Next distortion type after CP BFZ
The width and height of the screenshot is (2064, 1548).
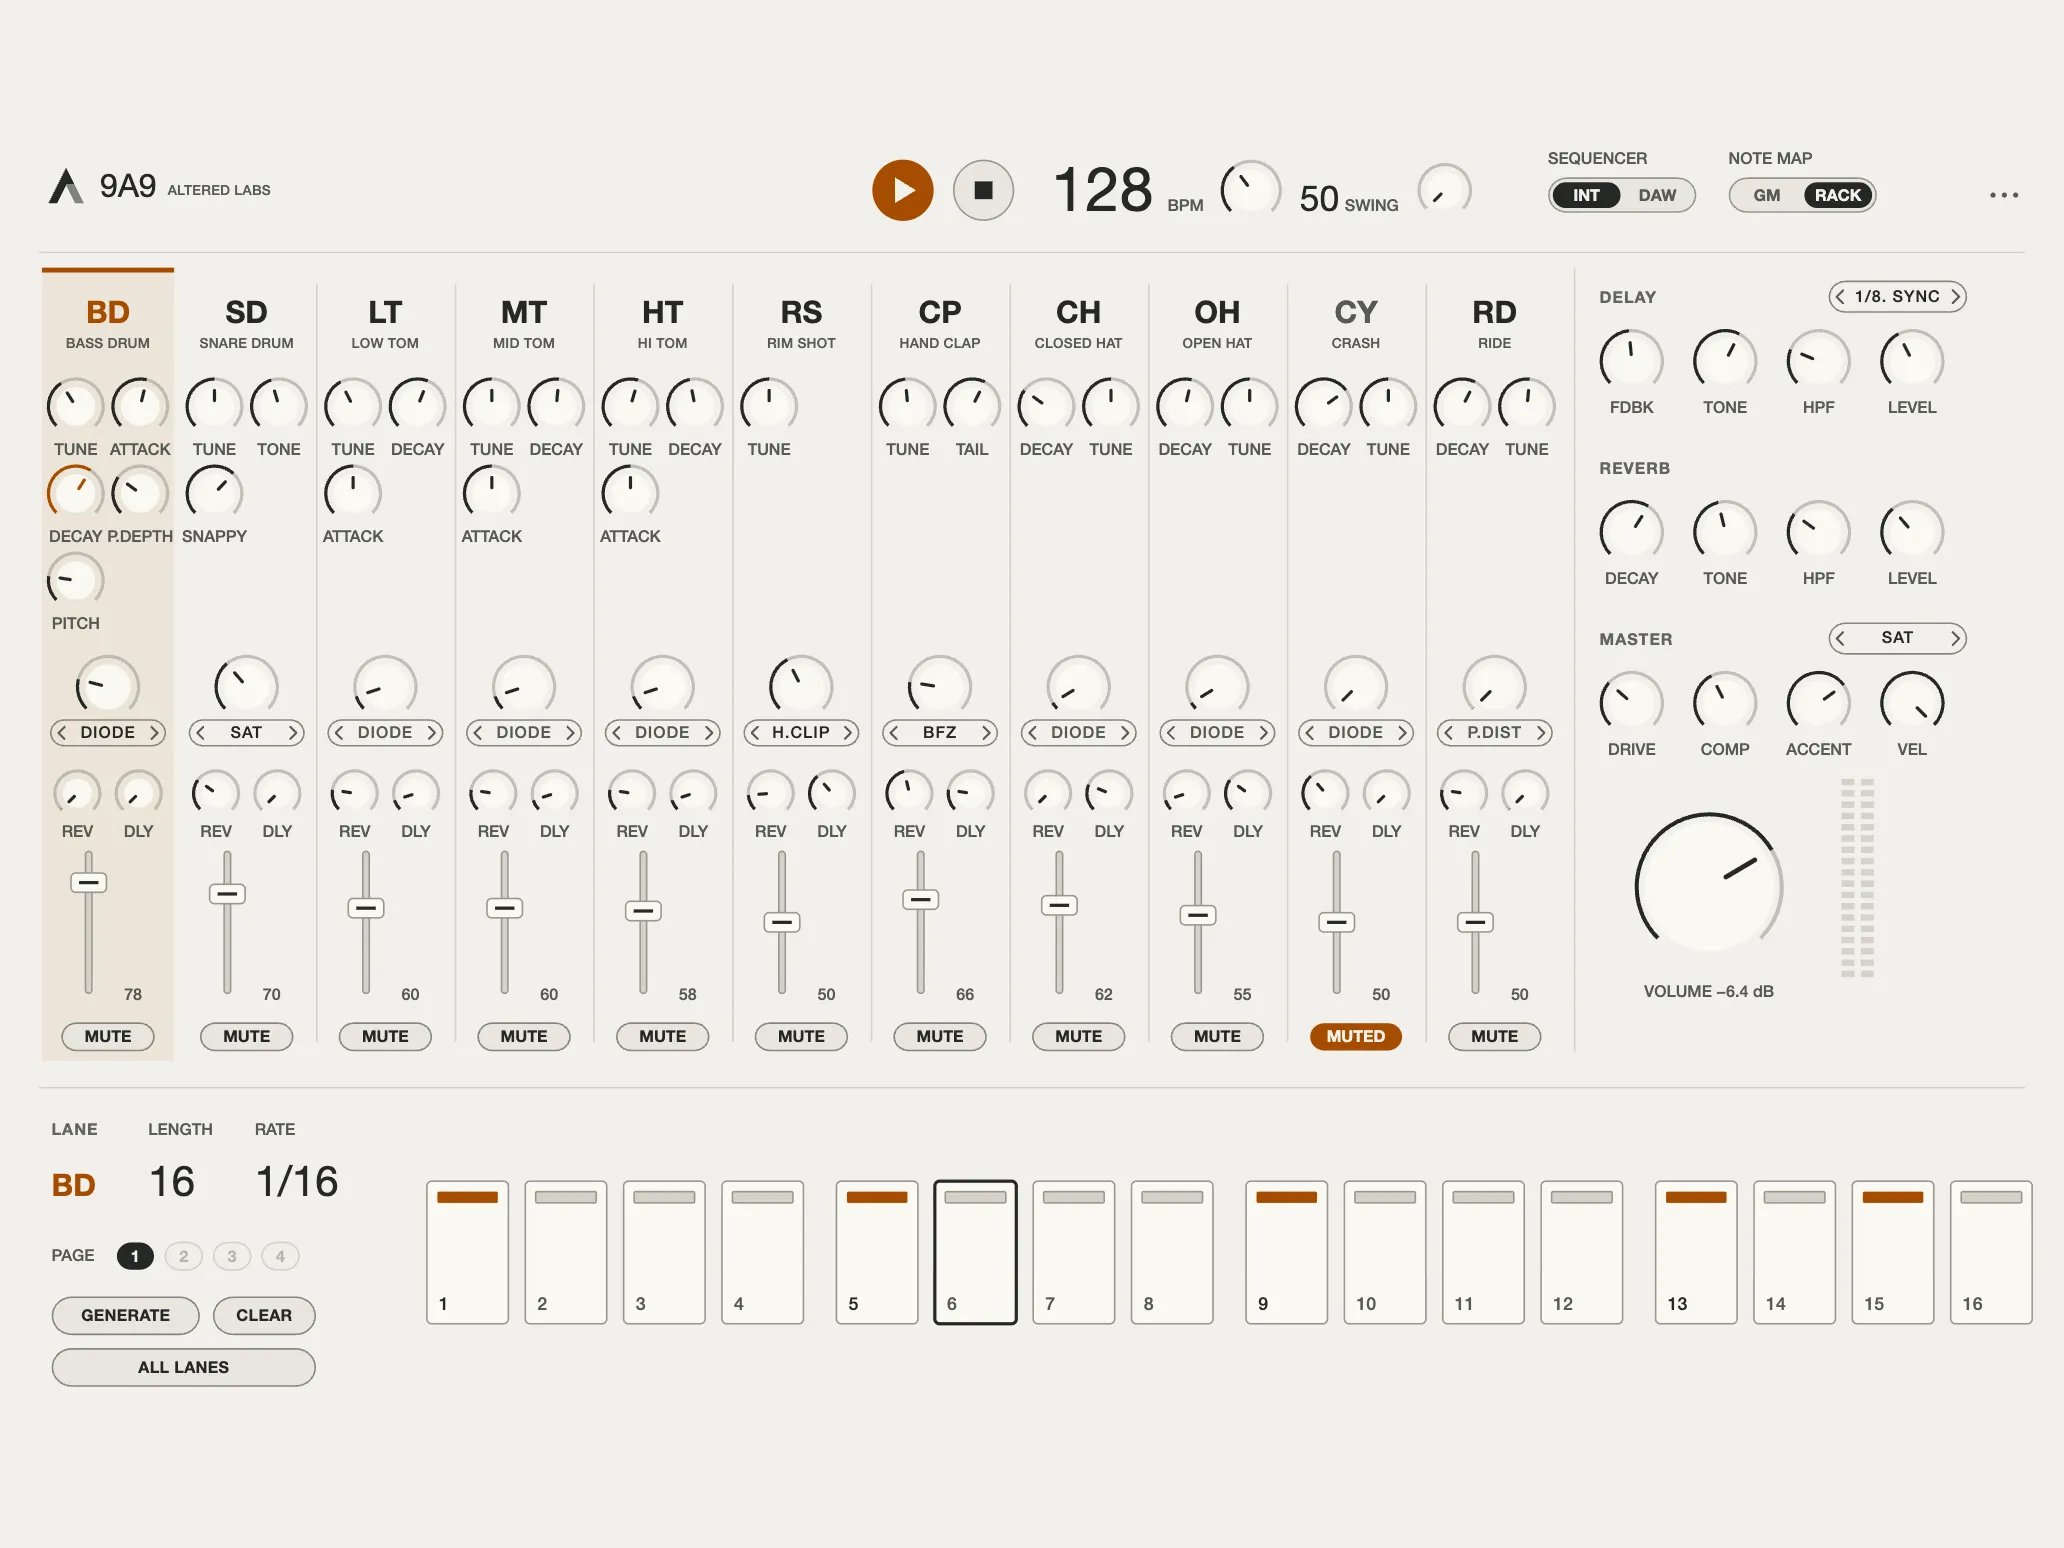[x=986, y=733]
